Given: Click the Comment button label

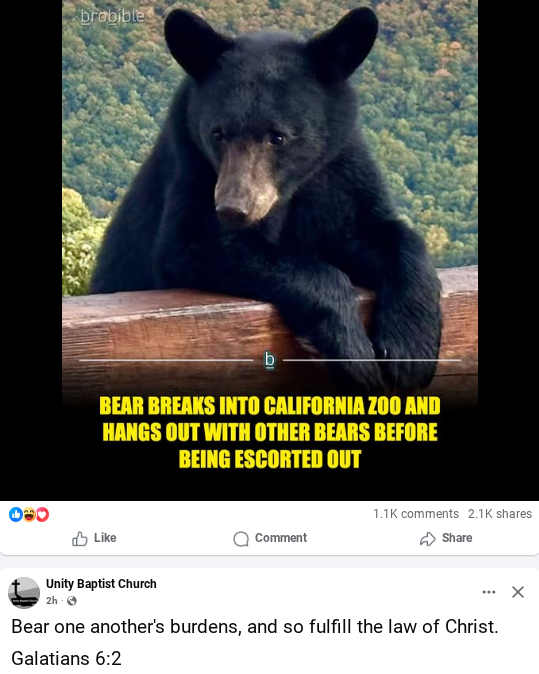Looking at the screenshot, I should [x=281, y=538].
